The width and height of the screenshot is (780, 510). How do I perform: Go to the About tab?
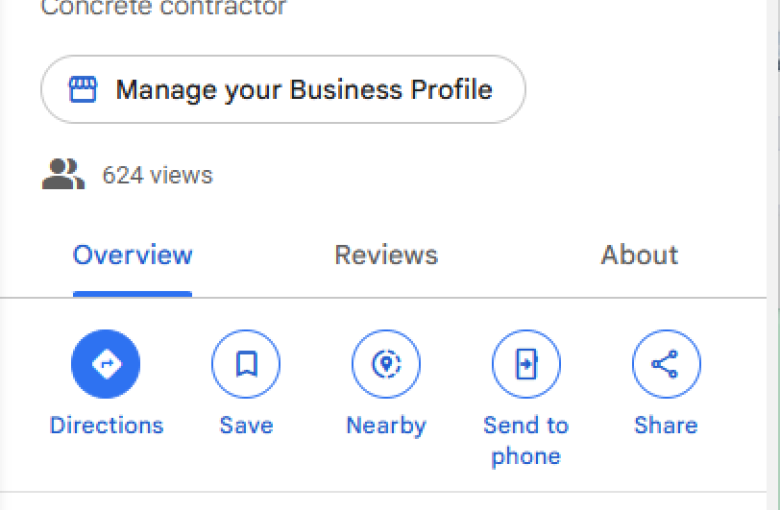(640, 255)
